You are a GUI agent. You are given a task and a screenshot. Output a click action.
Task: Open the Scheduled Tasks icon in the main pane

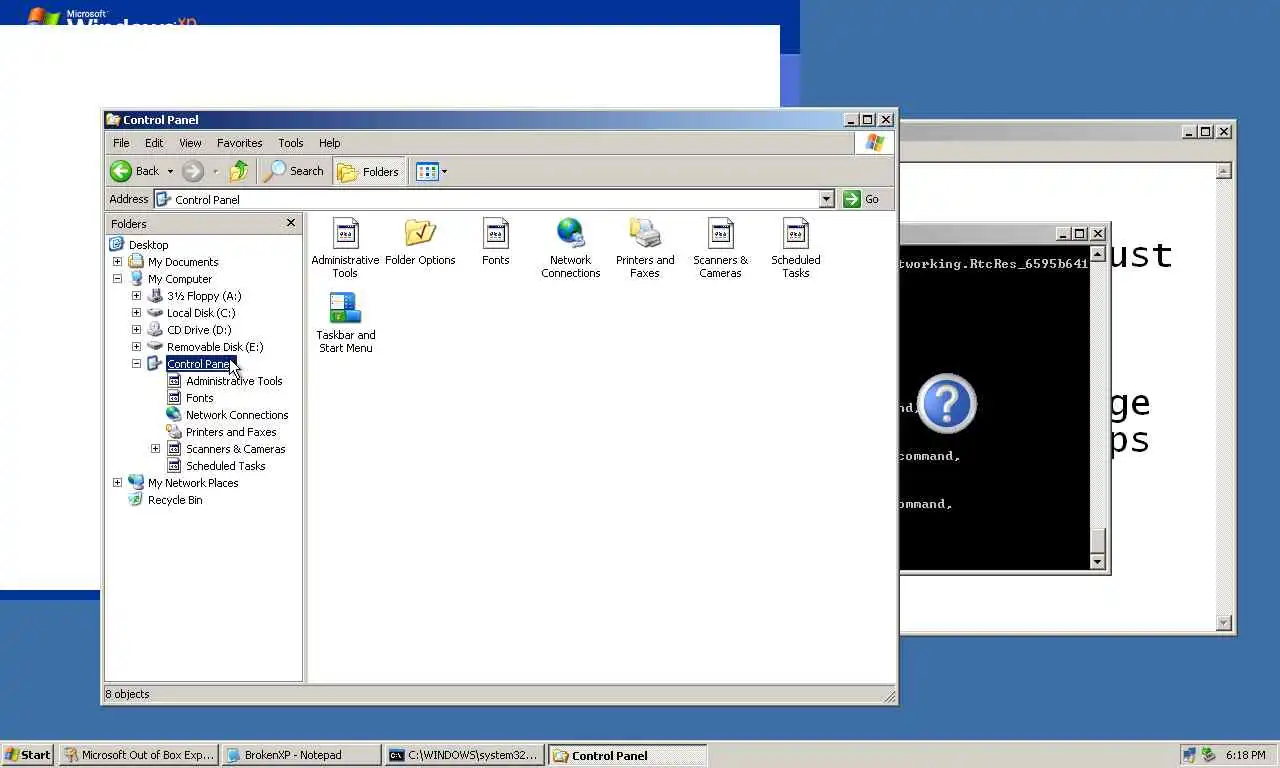point(796,248)
